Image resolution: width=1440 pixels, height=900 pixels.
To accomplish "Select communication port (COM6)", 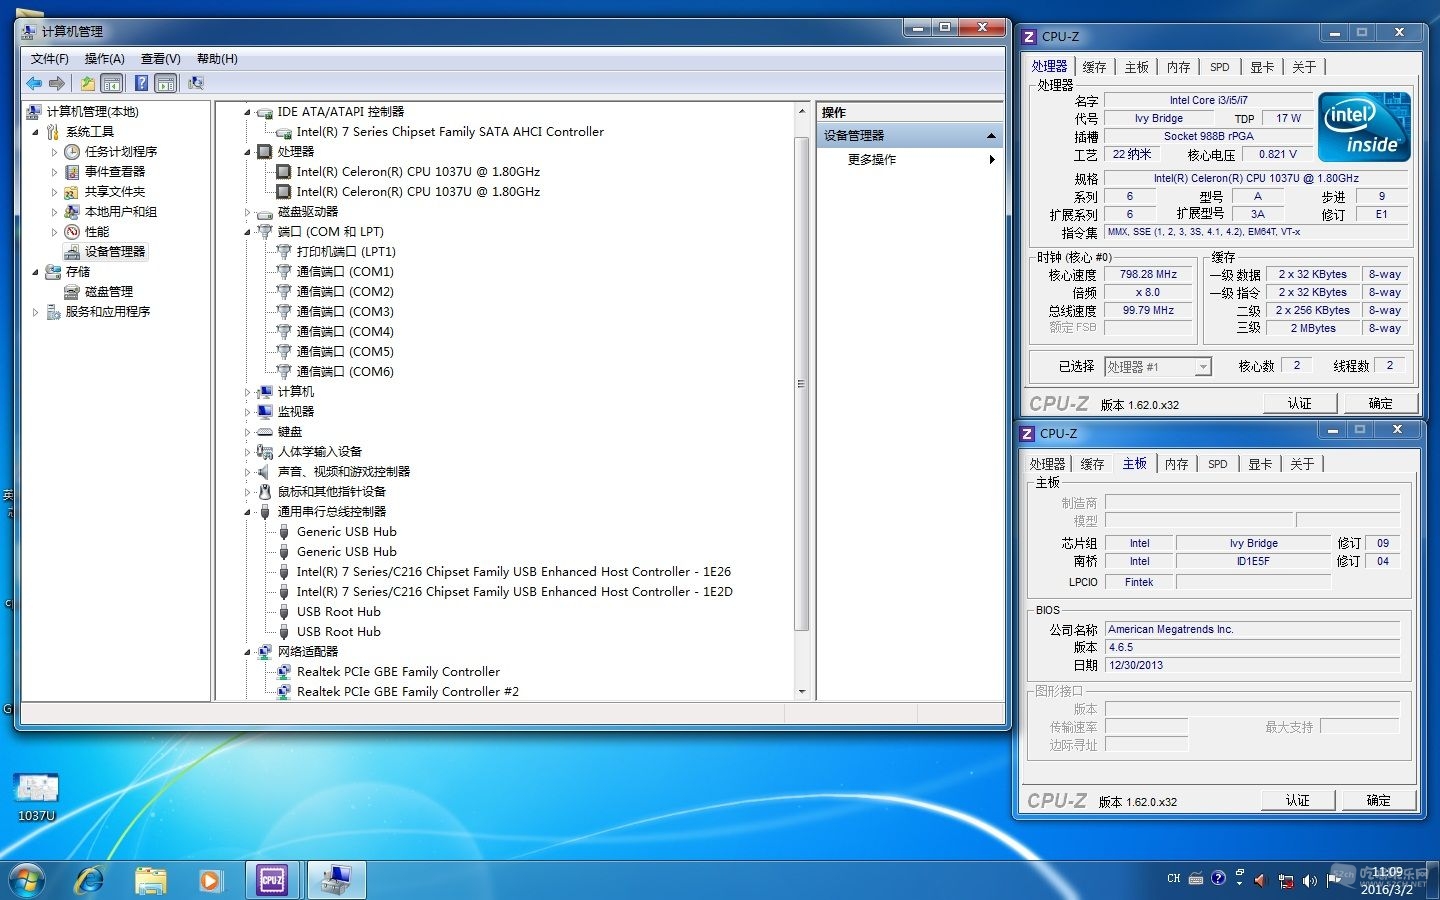I will [x=345, y=372].
